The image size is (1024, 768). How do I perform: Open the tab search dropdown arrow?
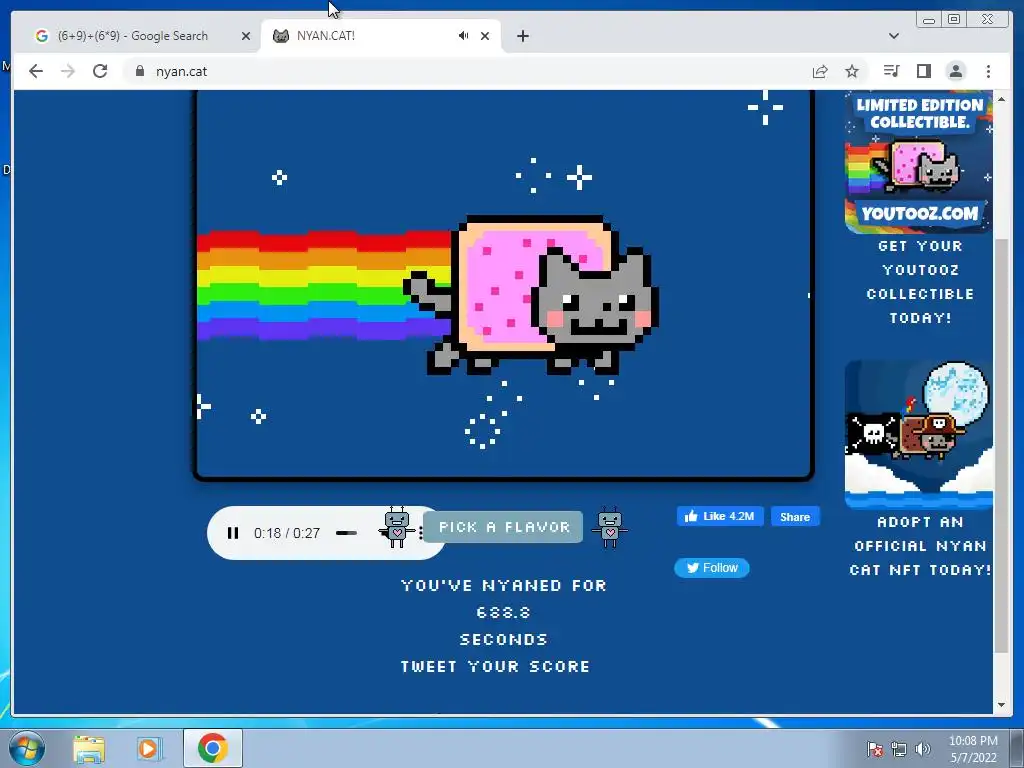[894, 36]
